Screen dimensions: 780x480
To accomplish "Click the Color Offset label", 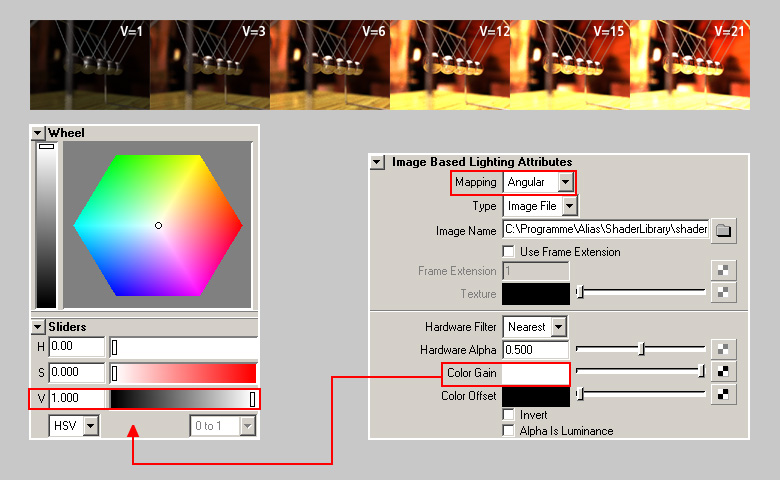I will (x=469, y=396).
